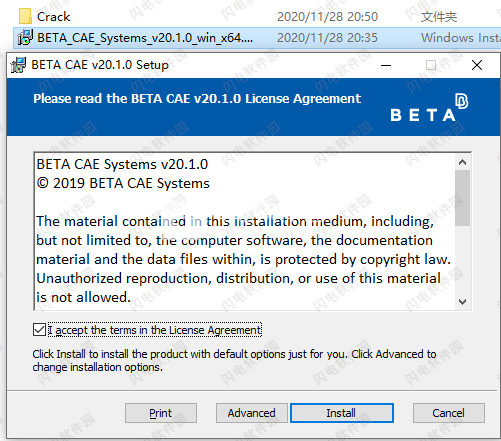Minimize the BETA CAE Setup window

tap(386, 65)
